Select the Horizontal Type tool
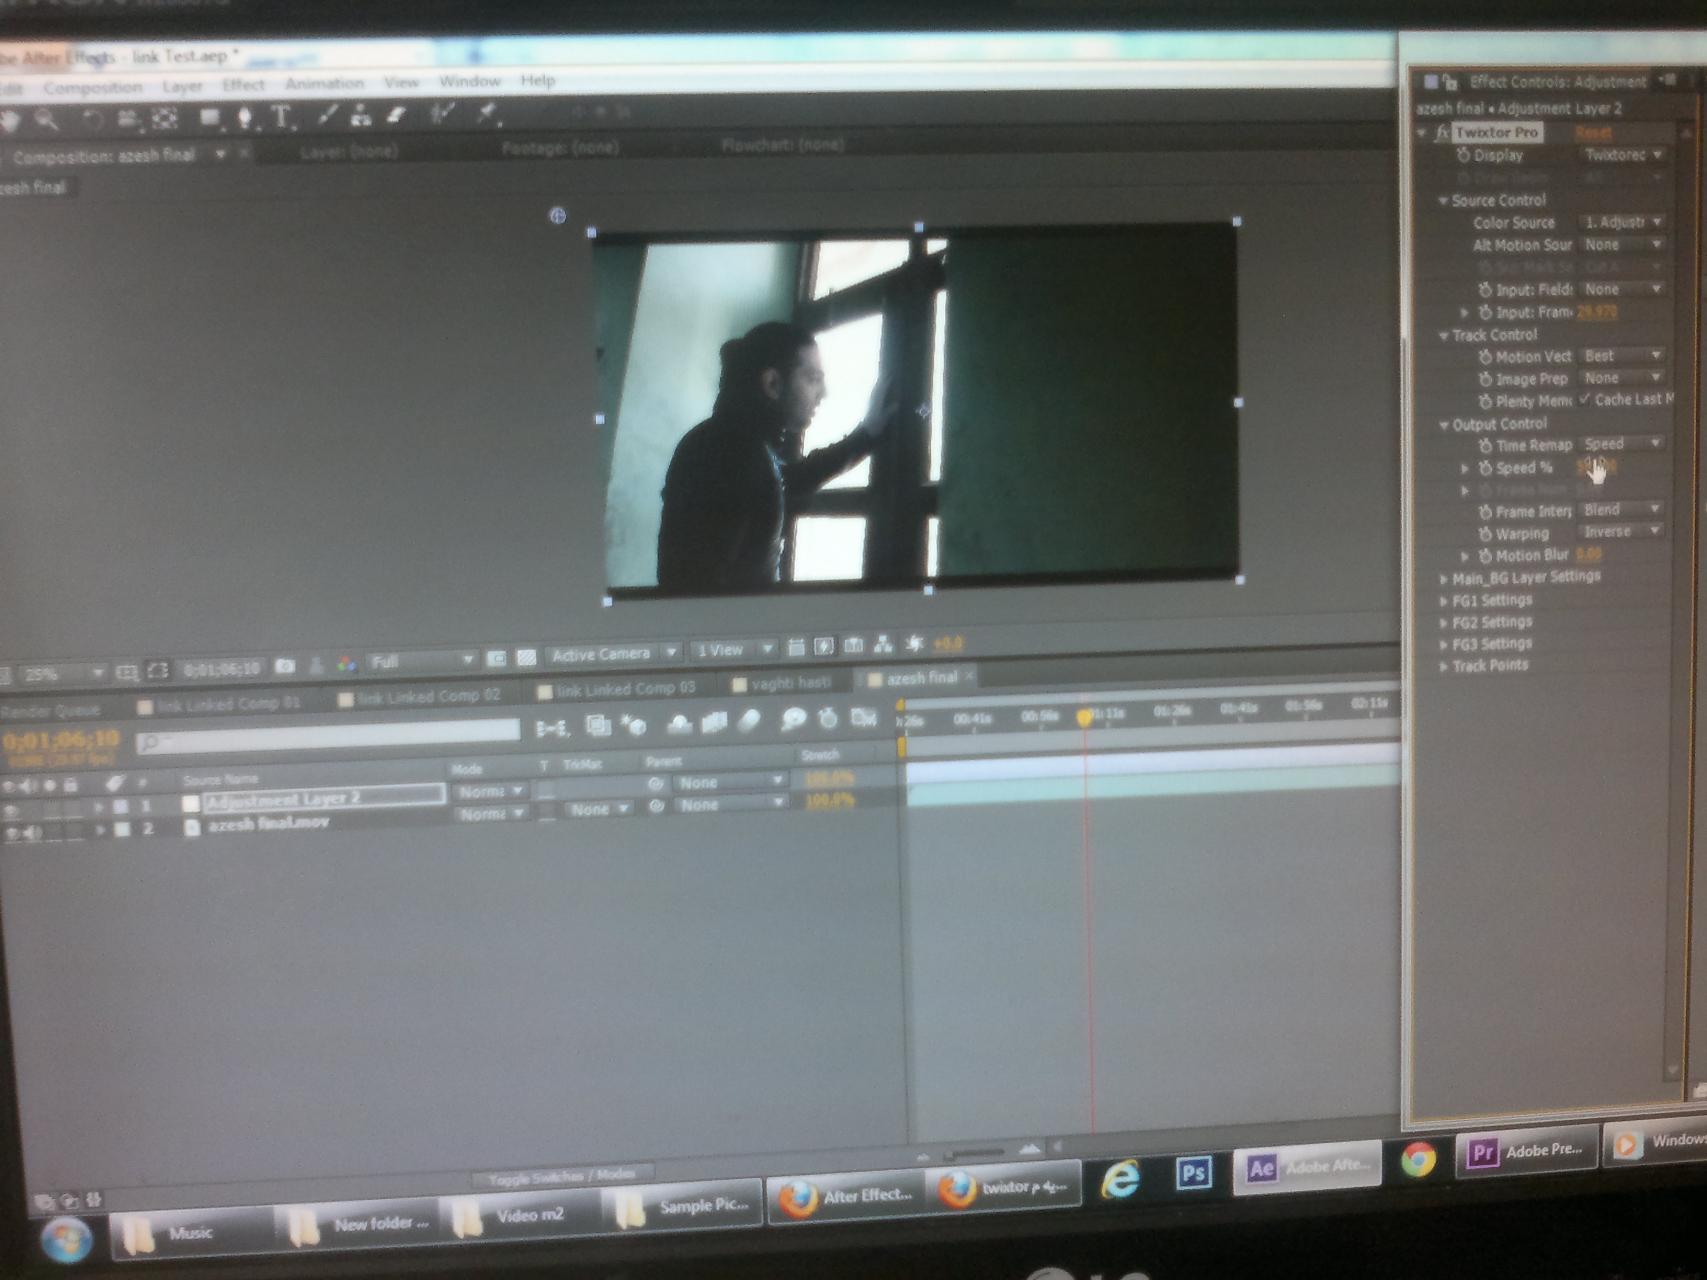 (282, 117)
